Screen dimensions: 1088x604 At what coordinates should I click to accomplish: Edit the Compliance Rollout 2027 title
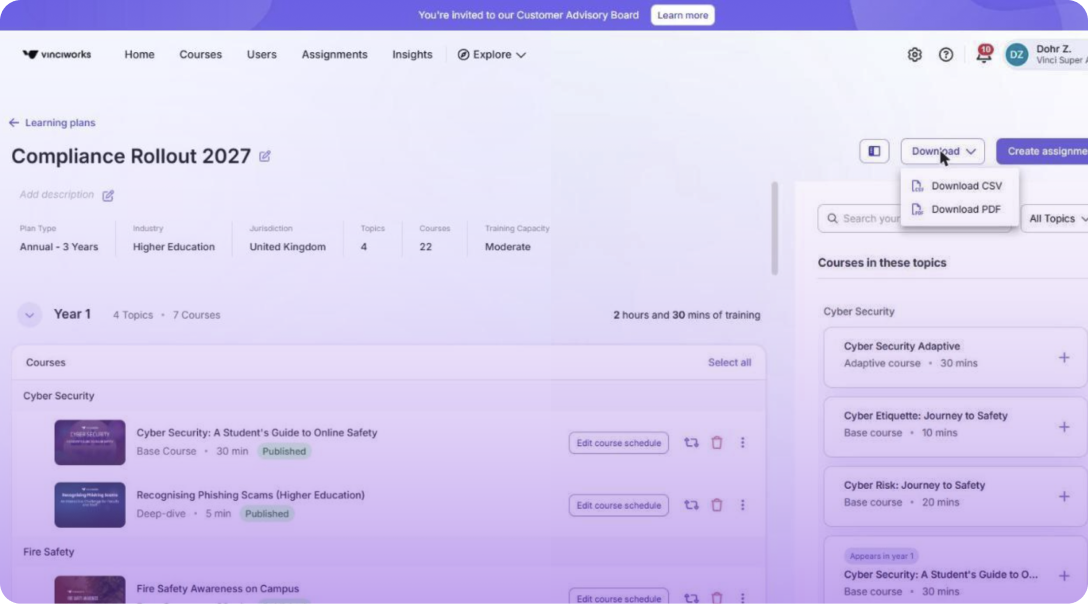tap(264, 156)
